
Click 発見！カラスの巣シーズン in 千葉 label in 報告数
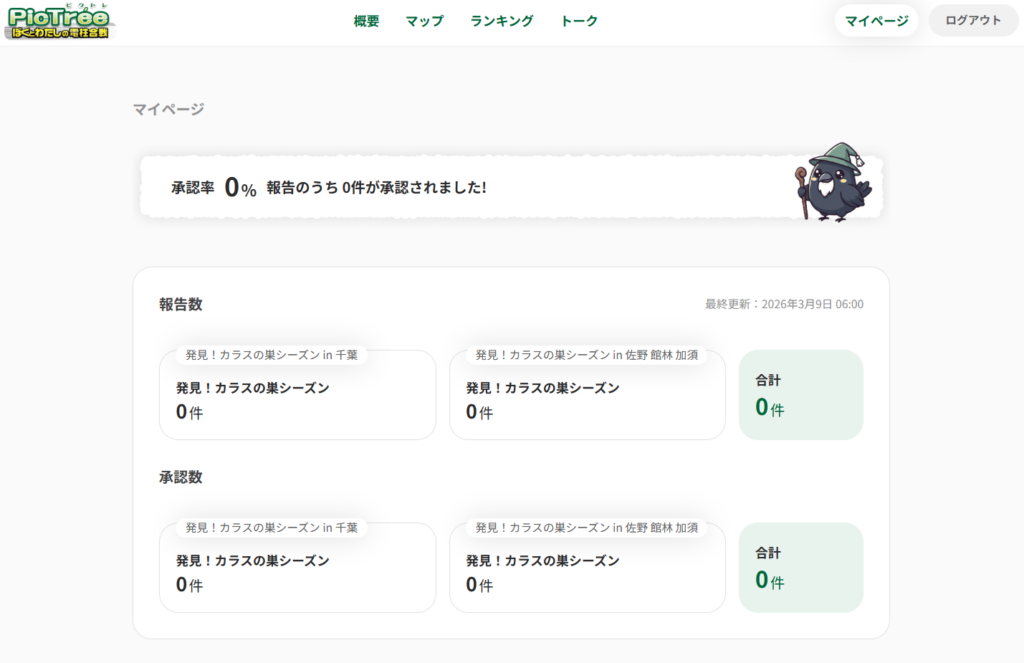pos(272,355)
